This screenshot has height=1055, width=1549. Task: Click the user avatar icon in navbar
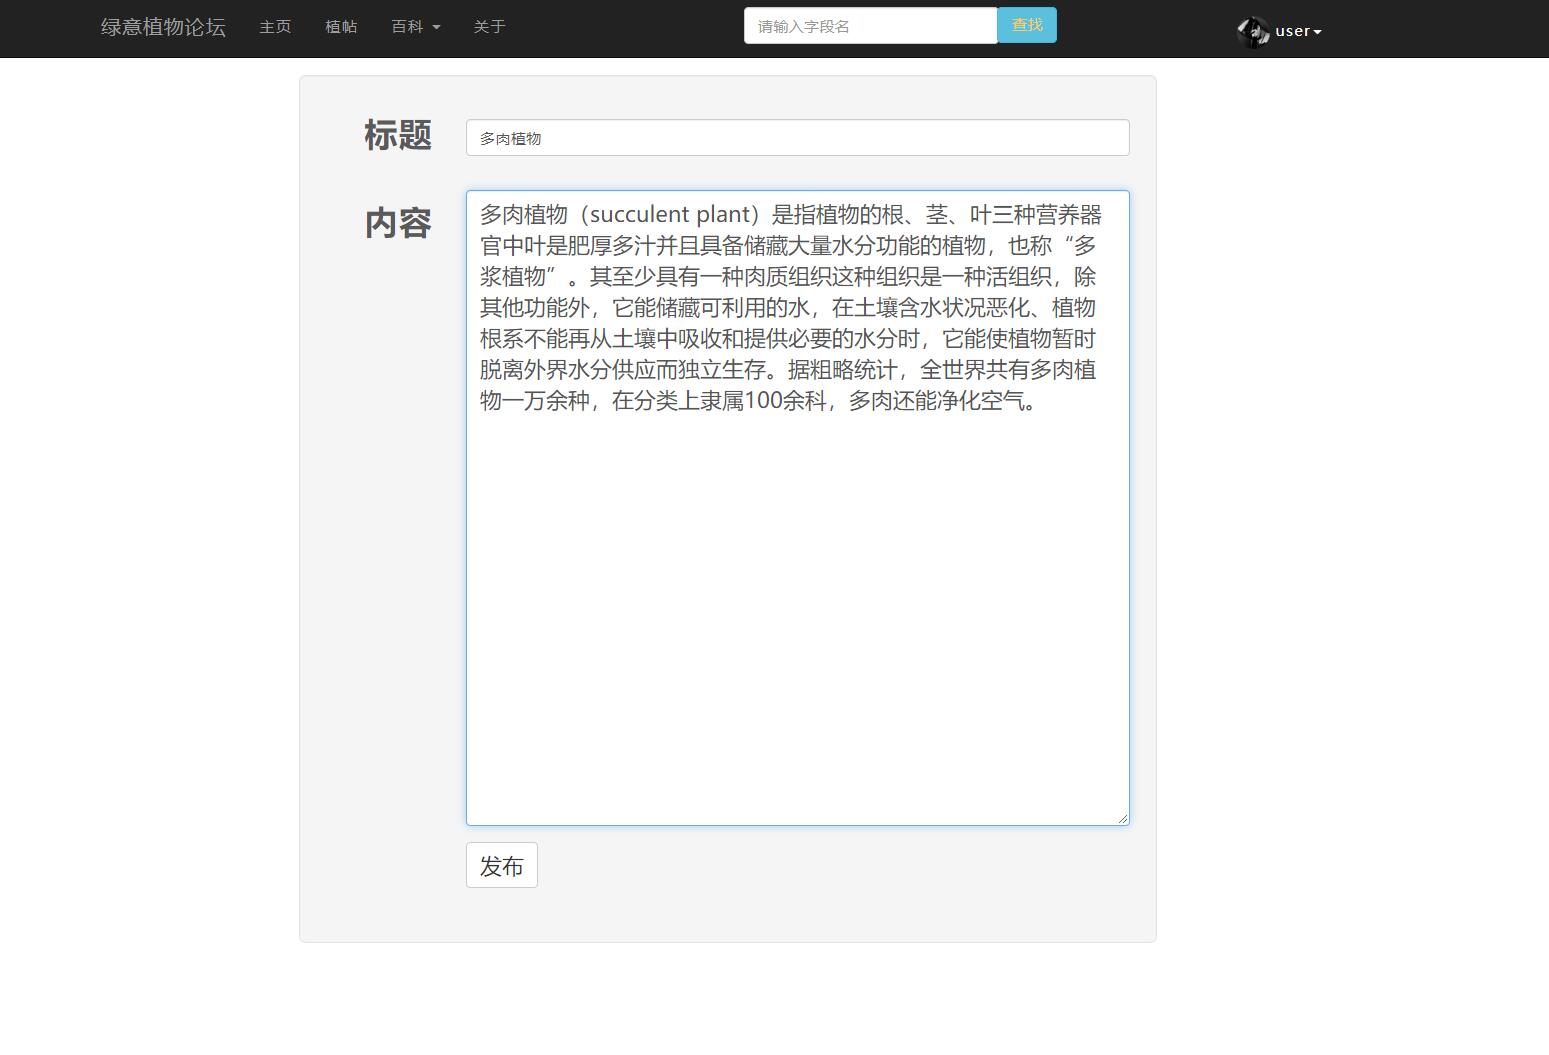[1252, 31]
